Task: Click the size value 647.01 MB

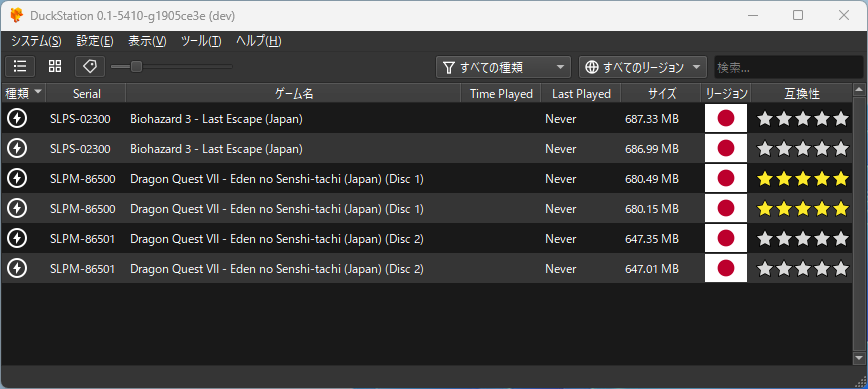Action: click(x=652, y=268)
